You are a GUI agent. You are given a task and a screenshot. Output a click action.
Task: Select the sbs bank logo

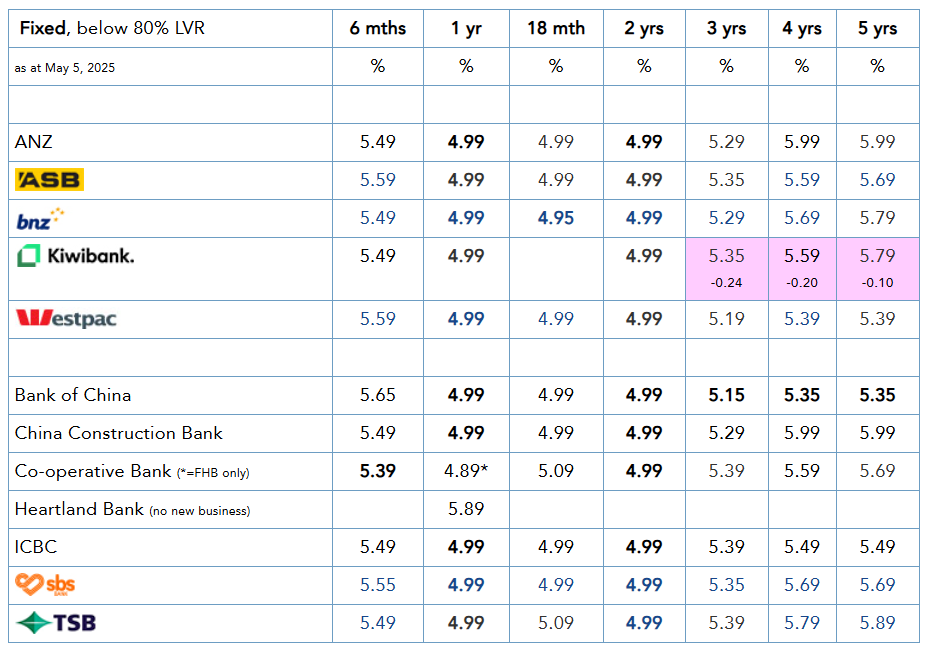pyautogui.click(x=45, y=585)
